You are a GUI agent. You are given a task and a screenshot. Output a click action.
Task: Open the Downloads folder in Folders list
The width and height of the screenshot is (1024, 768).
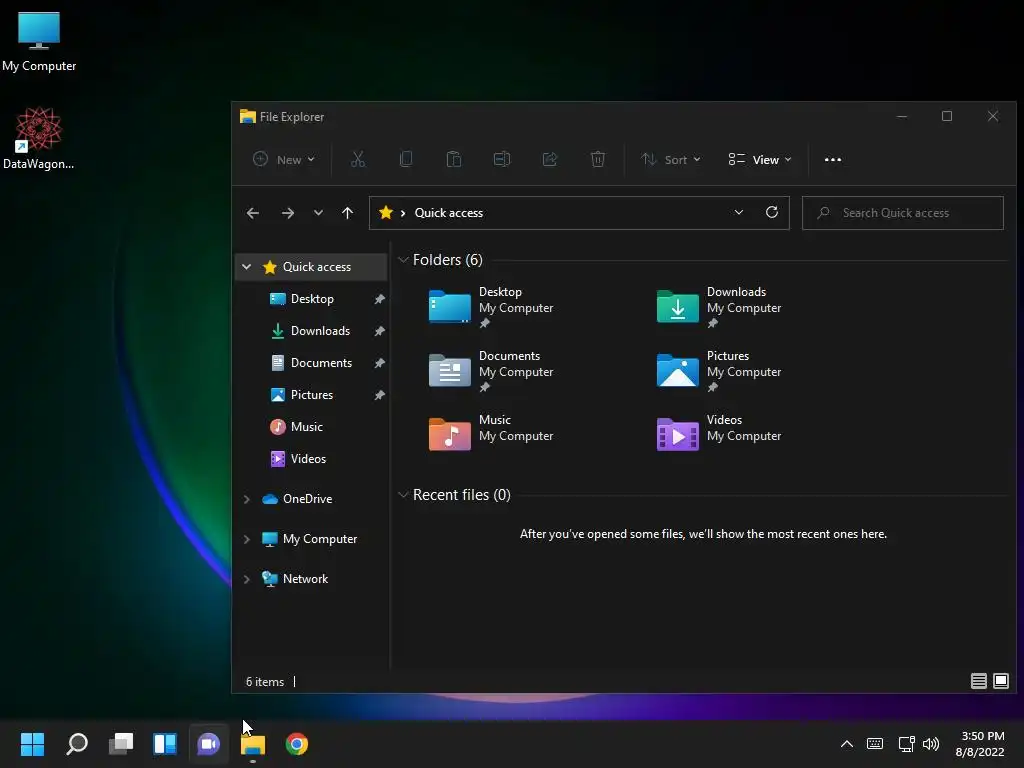point(719,307)
